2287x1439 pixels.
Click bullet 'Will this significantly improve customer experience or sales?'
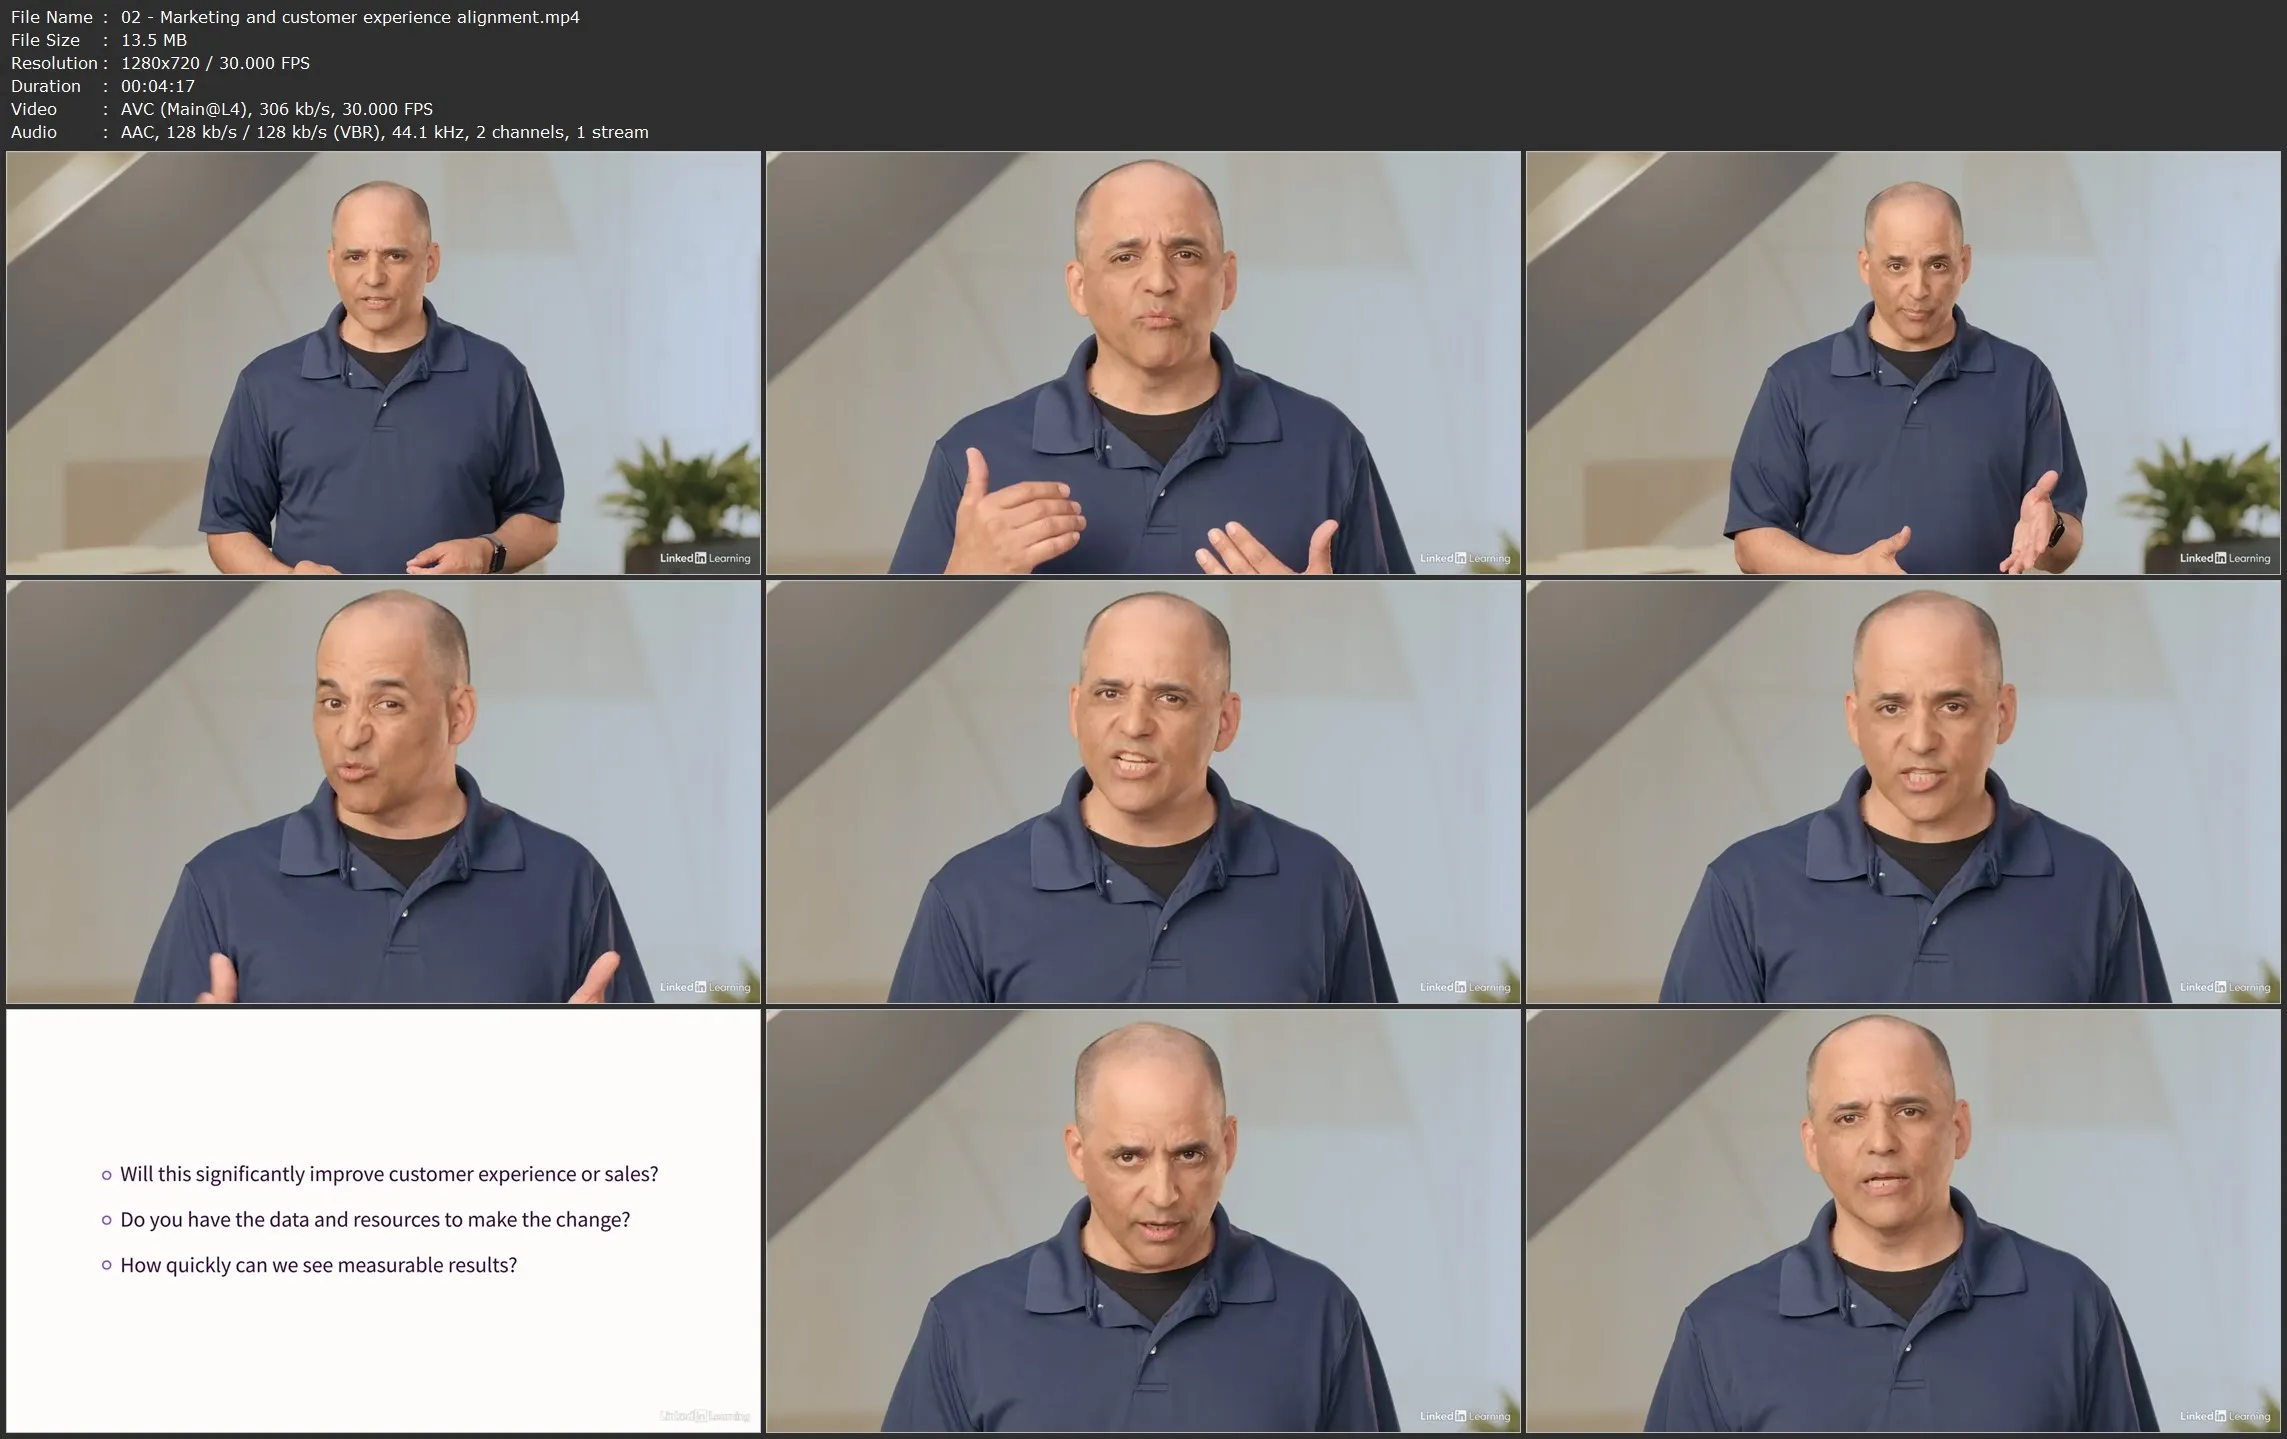389,1174
